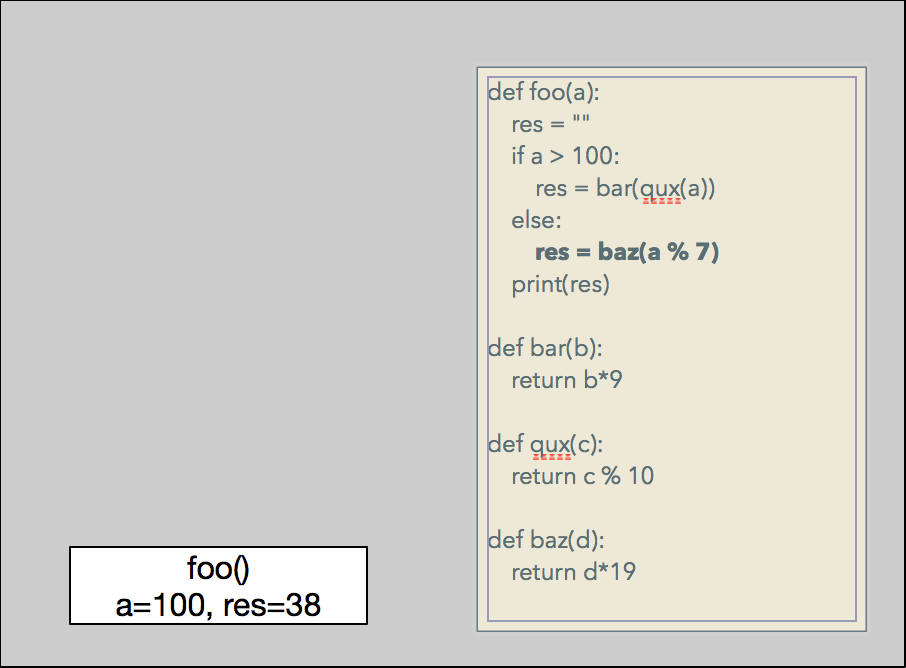The image size is (906, 668).
Task: Click the 'else:' line in the code
Action: point(536,221)
